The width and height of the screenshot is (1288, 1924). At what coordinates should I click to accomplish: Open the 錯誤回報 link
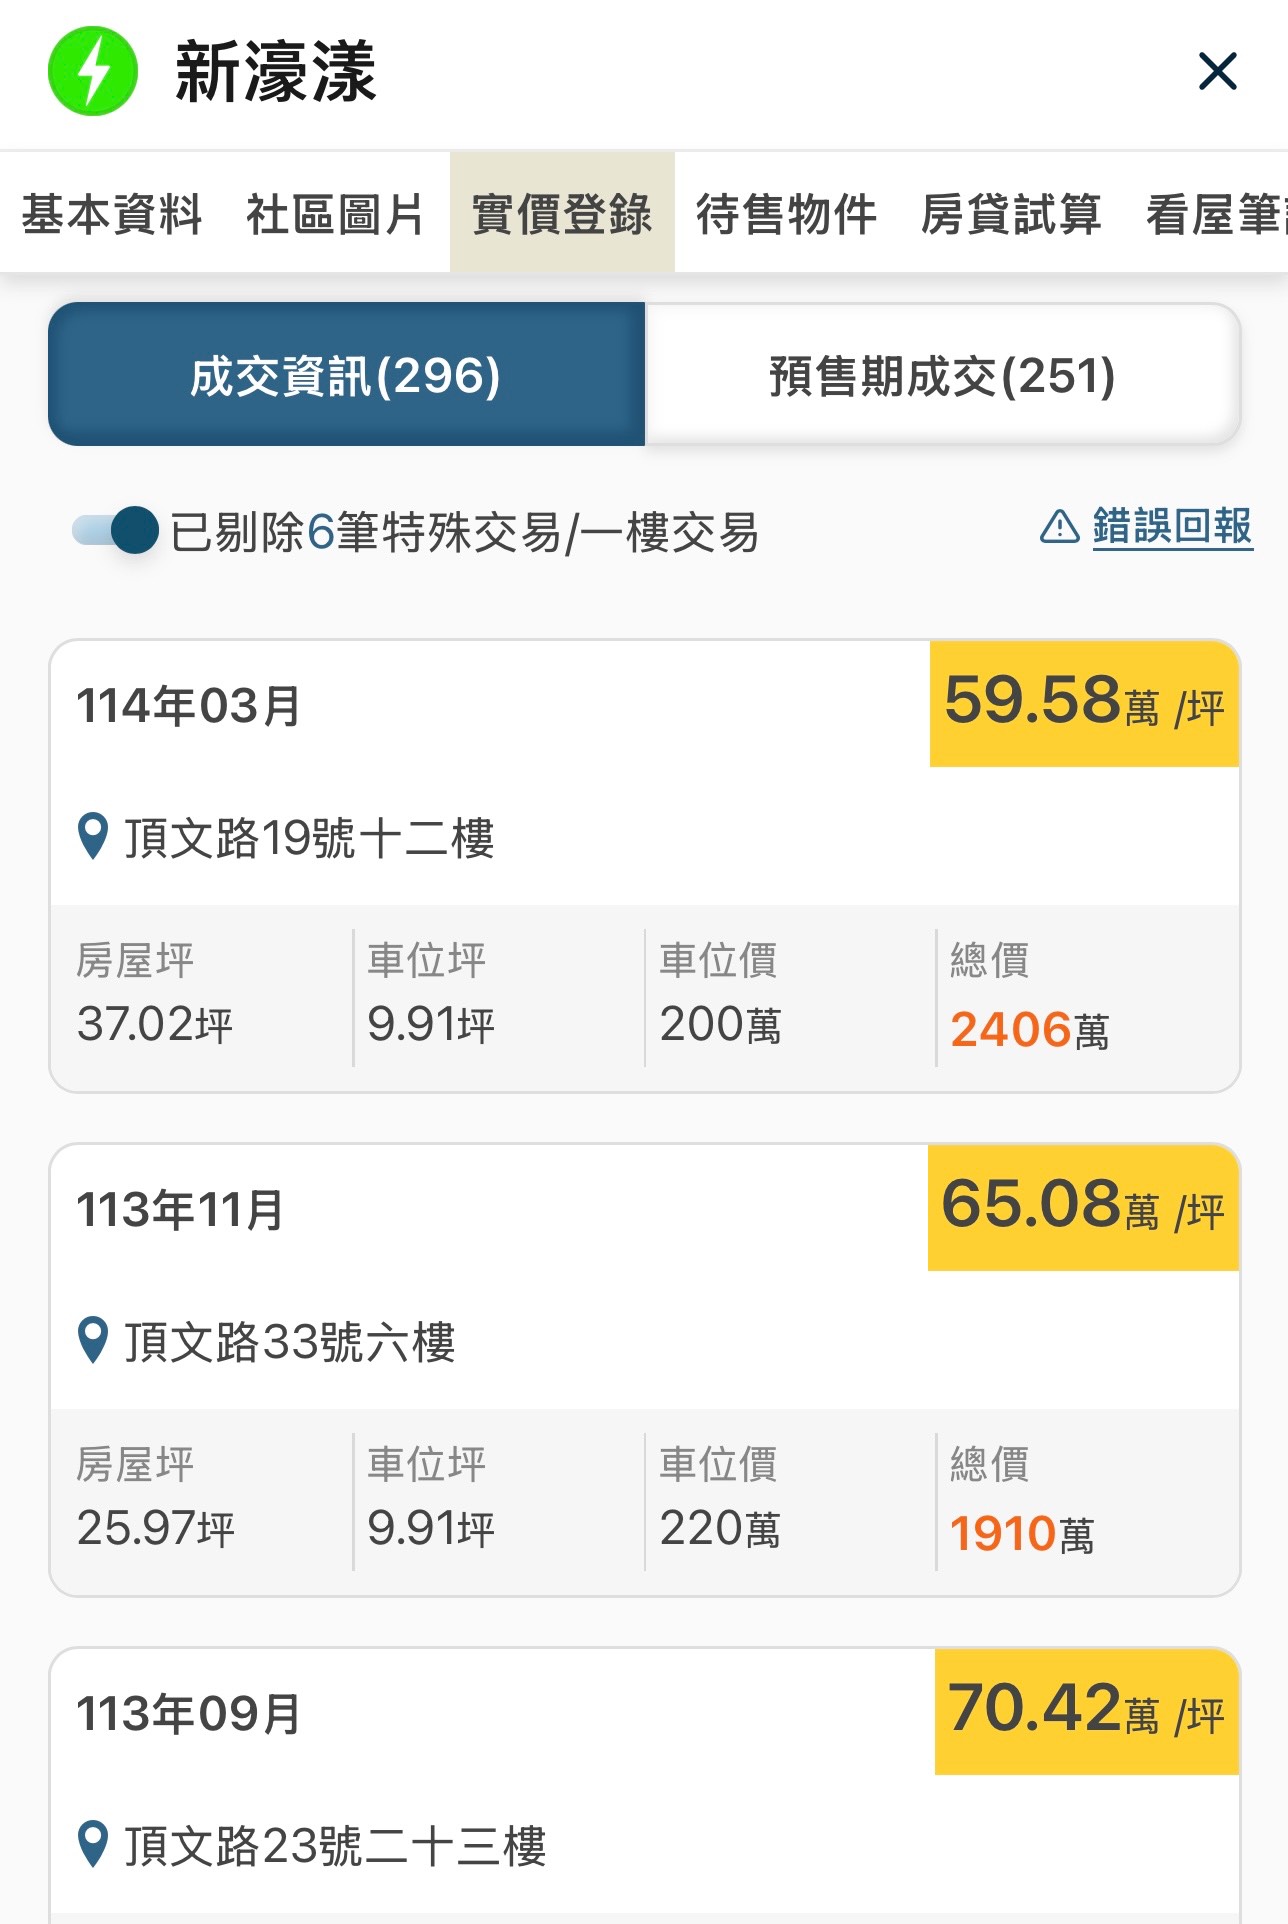[x=1172, y=526]
